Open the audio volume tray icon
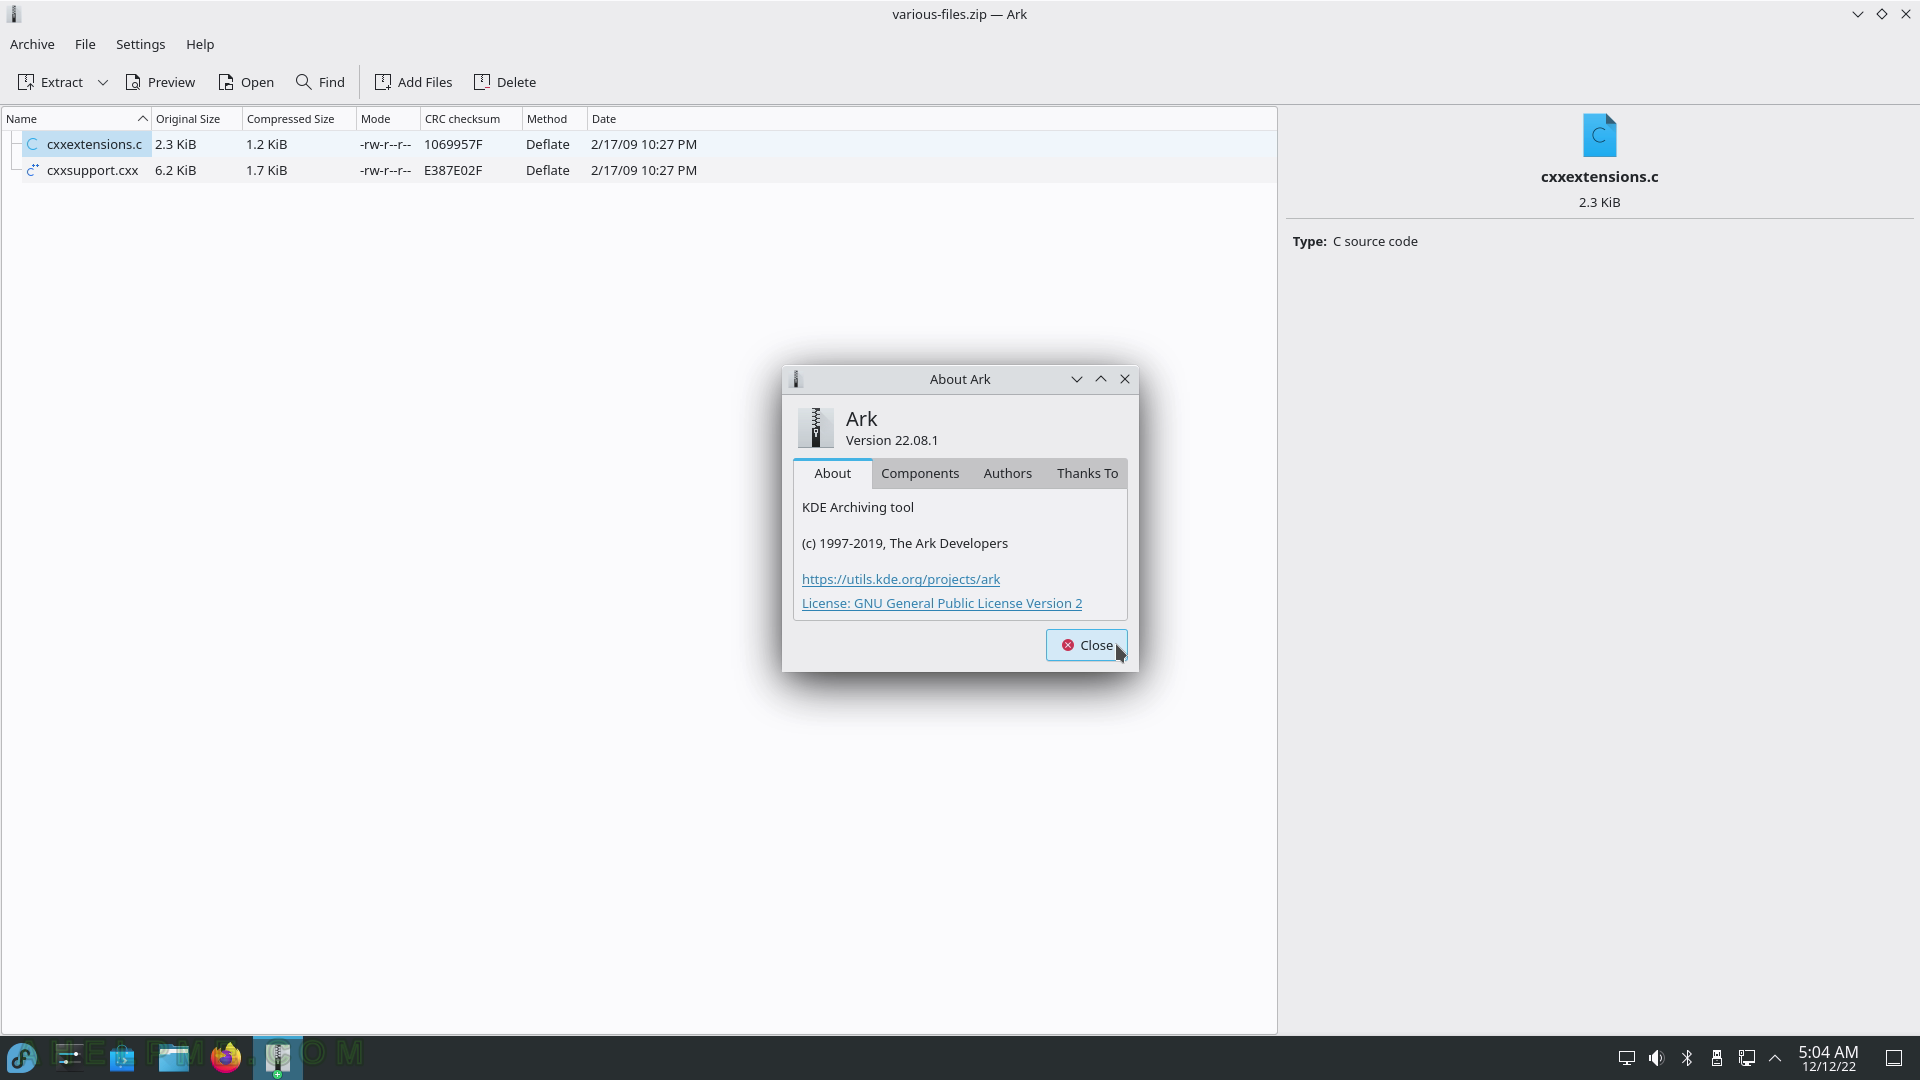Screen dimensions: 1920x1080 pos(1657,1058)
